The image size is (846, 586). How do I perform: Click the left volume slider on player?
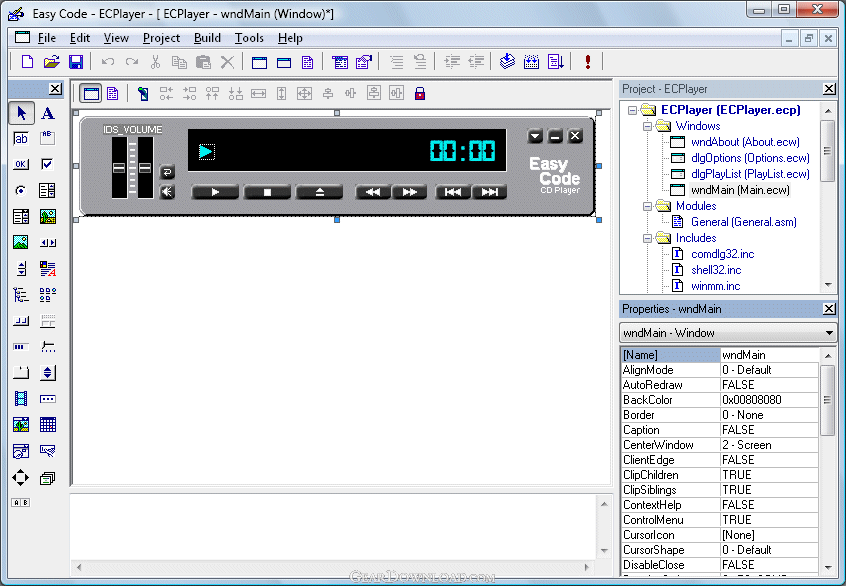(119, 167)
